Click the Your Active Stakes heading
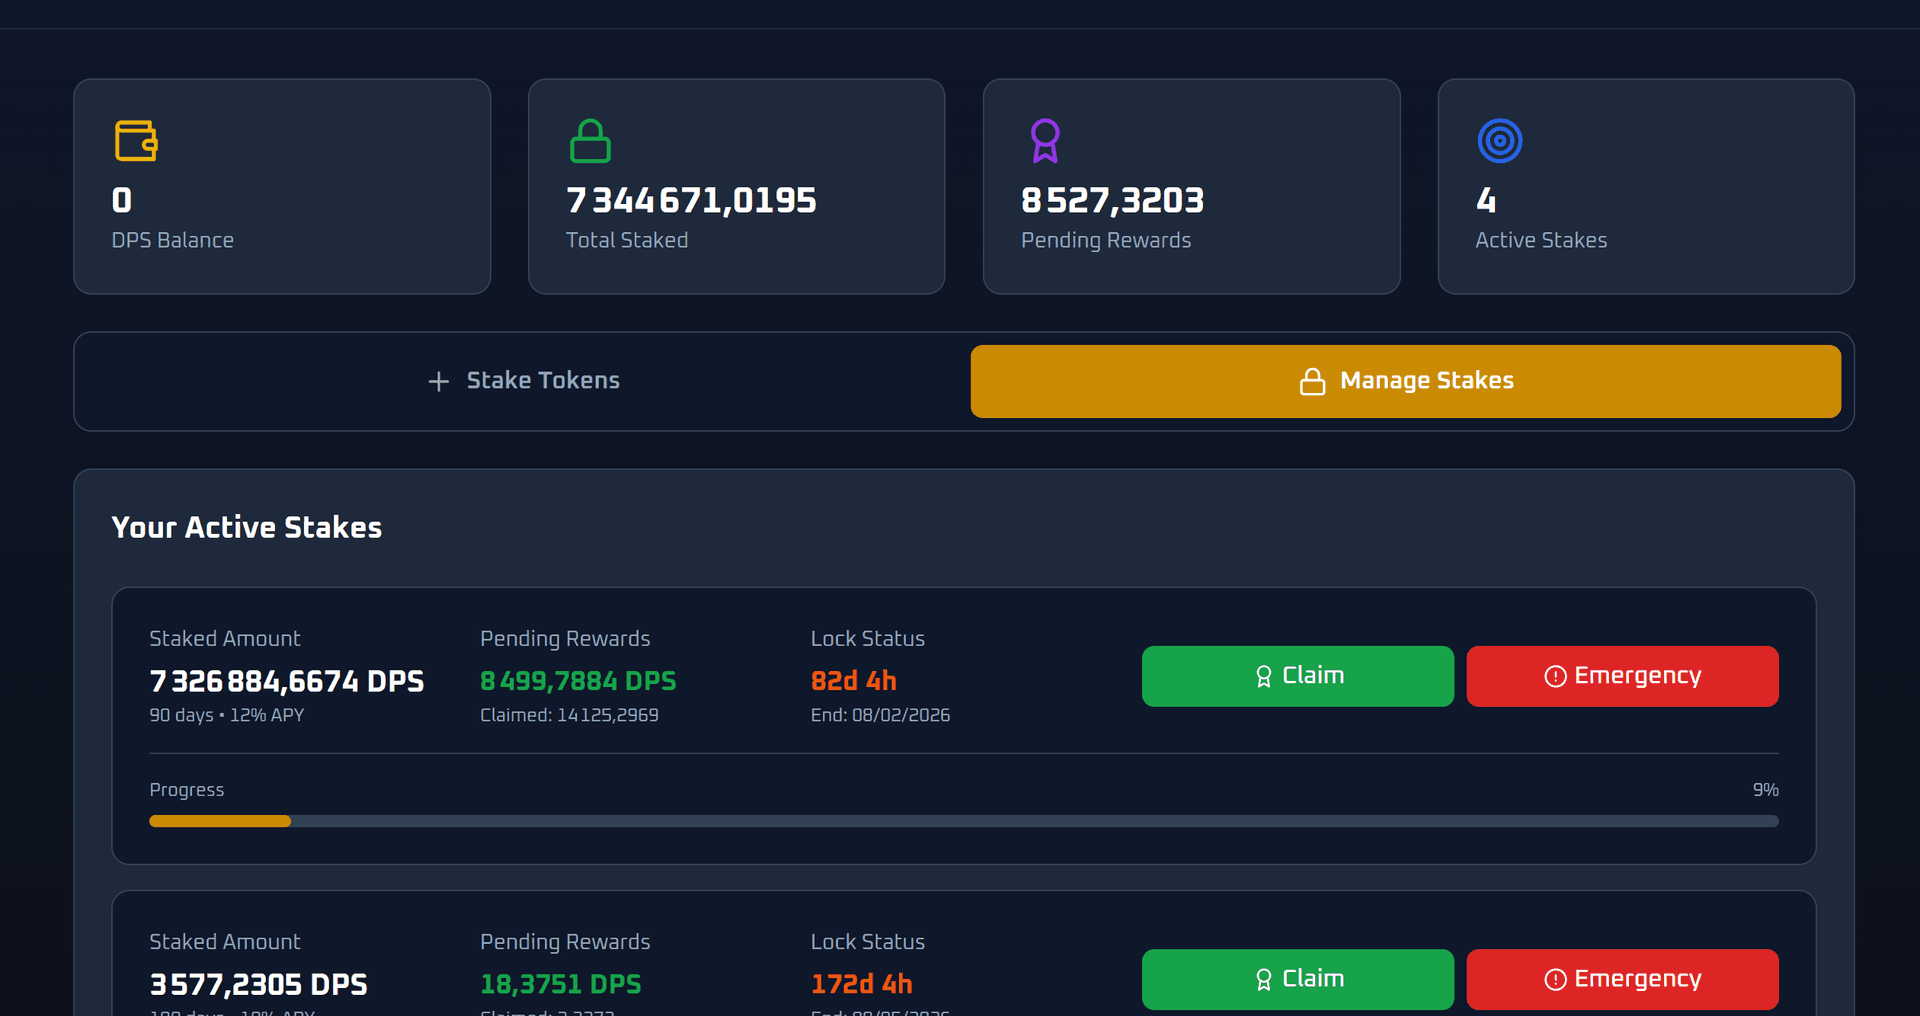 point(247,527)
